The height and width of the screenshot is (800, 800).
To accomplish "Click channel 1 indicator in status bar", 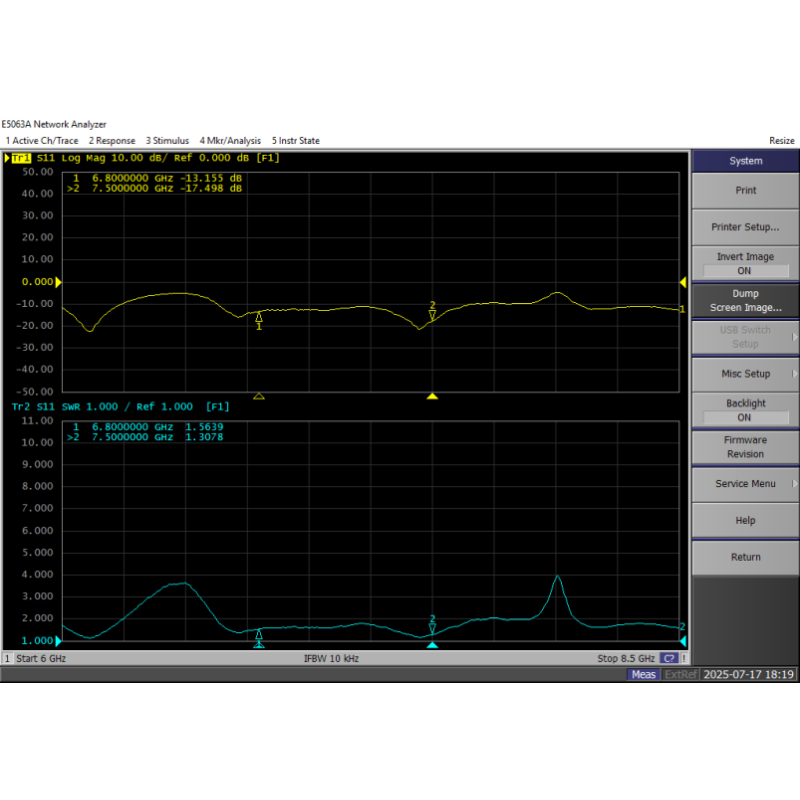I will [x=7, y=658].
